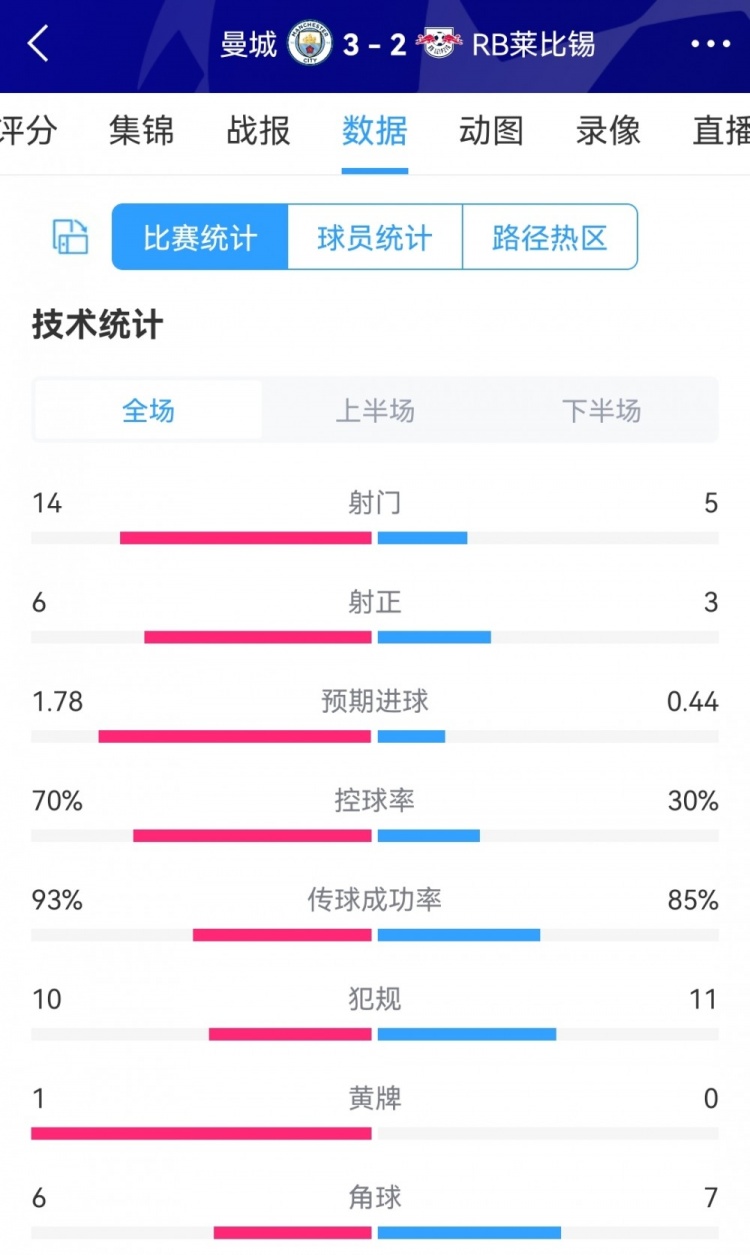Expand 比赛统计 match statistics section
Image resolution: width=750 pixels, height=1255 pixels.
pyautogui.click(x=198, y=237)
